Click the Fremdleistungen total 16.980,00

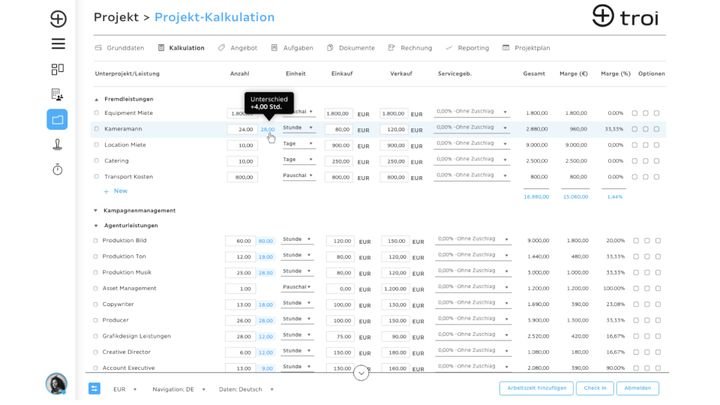point(536,197)
